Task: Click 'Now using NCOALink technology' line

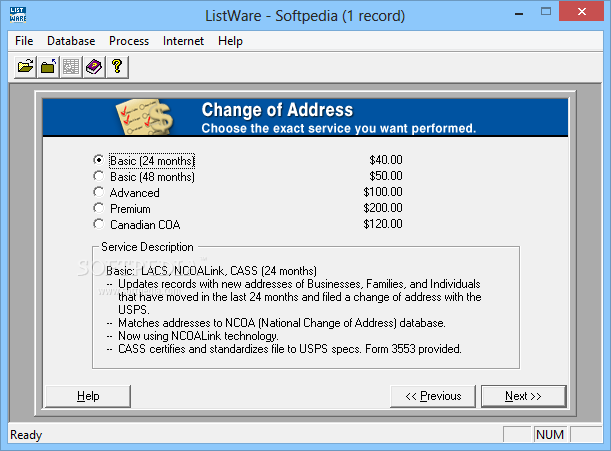Action: (198, 336)
